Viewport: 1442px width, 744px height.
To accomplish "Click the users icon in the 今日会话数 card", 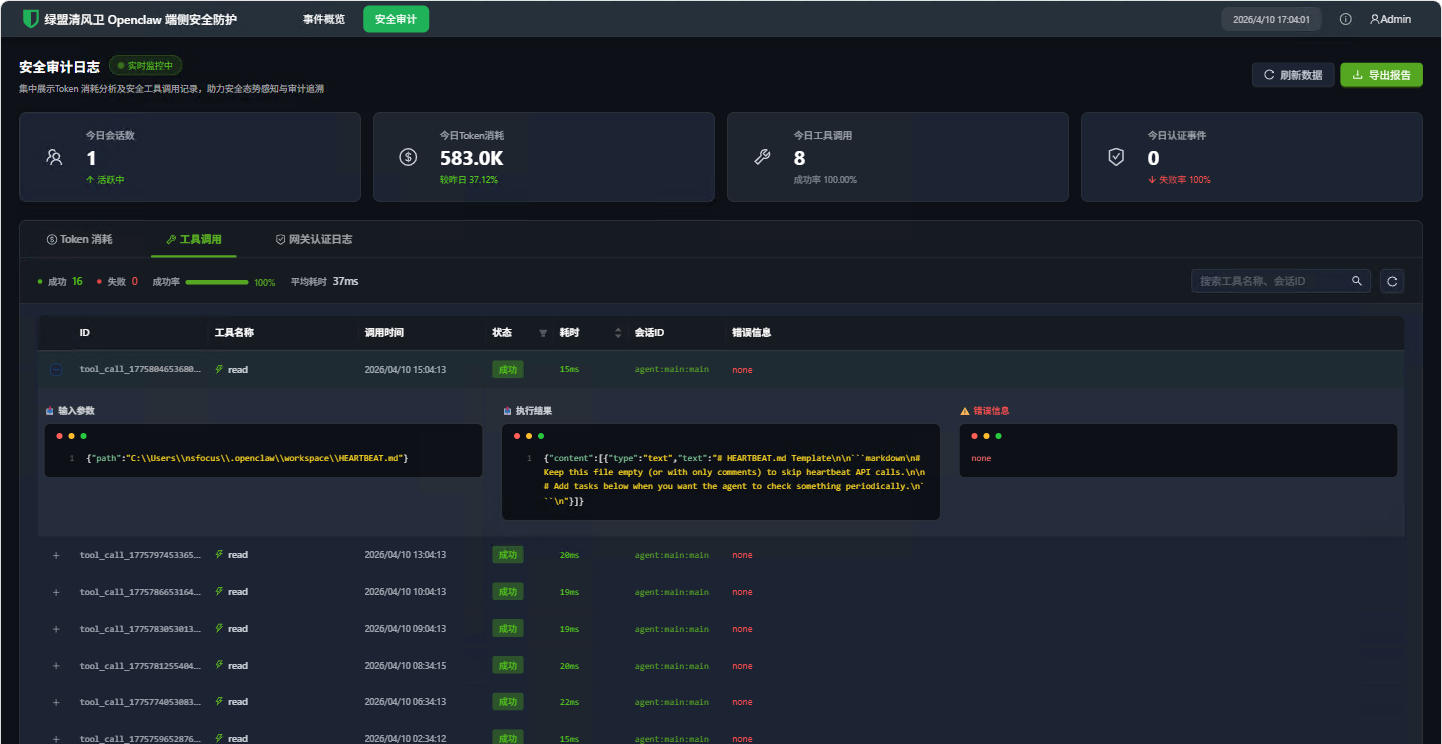I will [x=55, y=157].
